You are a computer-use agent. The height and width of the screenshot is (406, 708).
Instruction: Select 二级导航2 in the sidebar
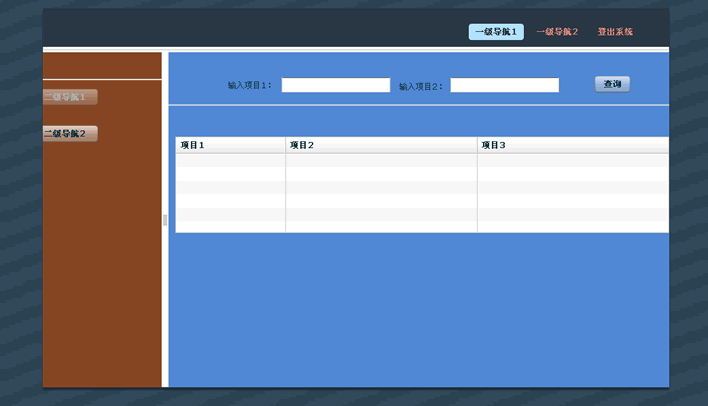coord(70,133)
